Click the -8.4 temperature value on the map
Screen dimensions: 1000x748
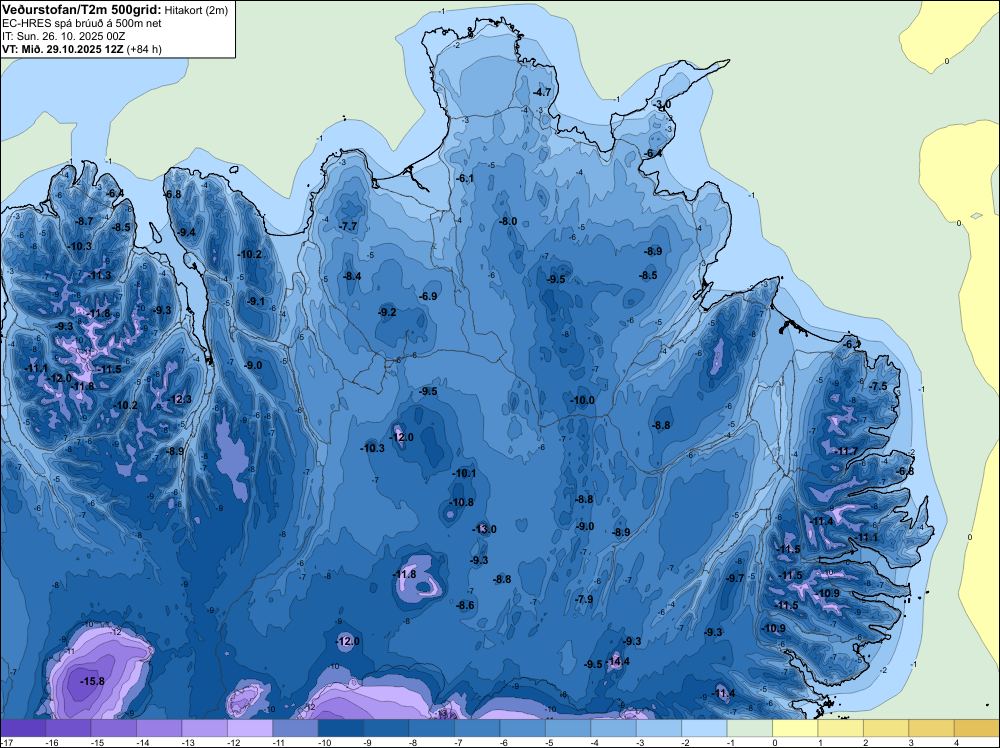[x=352, y=276]
